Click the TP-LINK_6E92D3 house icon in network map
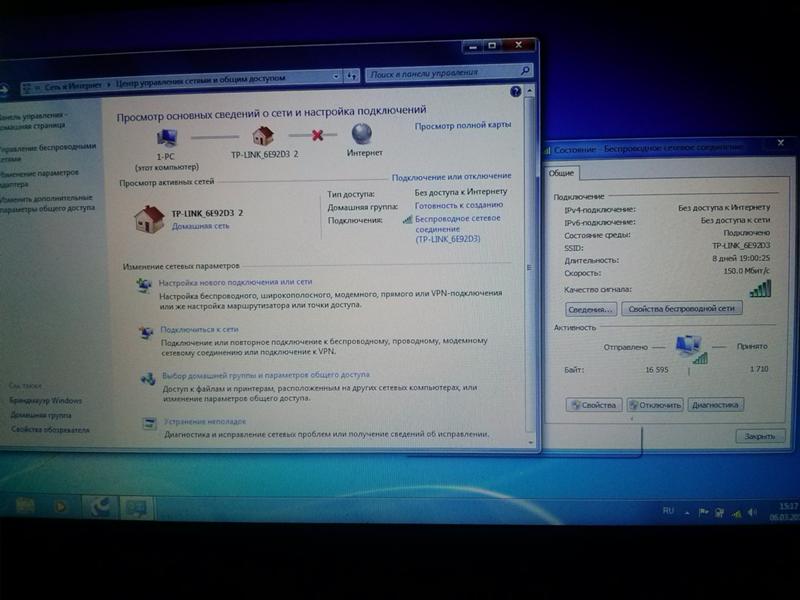Viewport: 800px width, 600px height. click(x=263, y=136)
